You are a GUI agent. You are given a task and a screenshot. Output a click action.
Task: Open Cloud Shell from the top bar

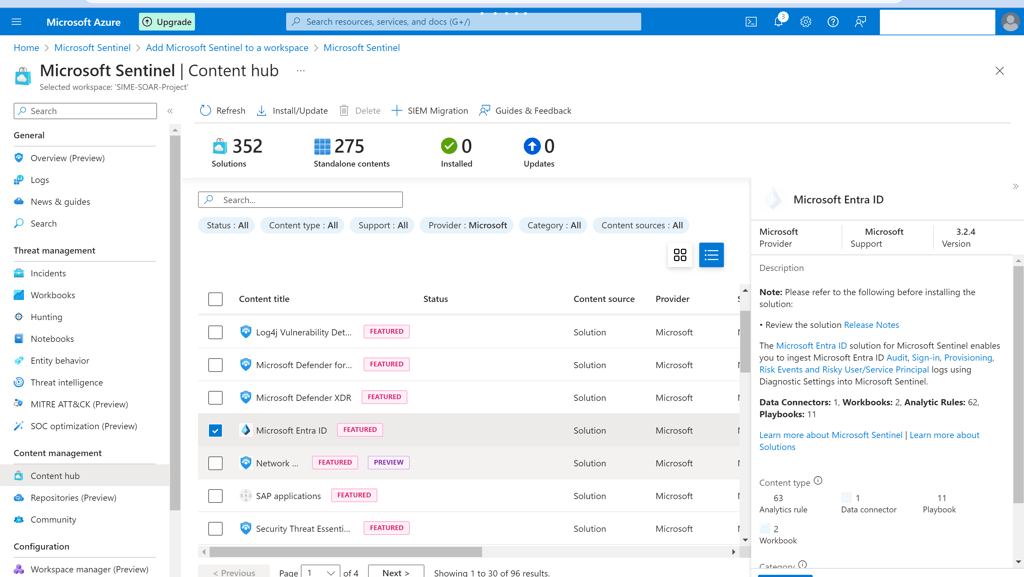coord(751,22)
